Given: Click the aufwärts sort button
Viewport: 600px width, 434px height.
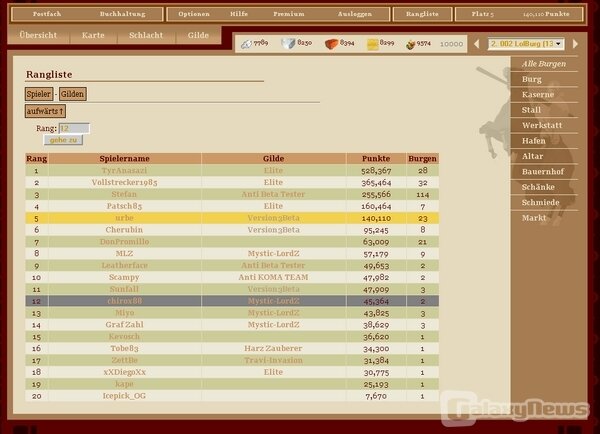Looking at the screenshot, I should click(45, 111).
